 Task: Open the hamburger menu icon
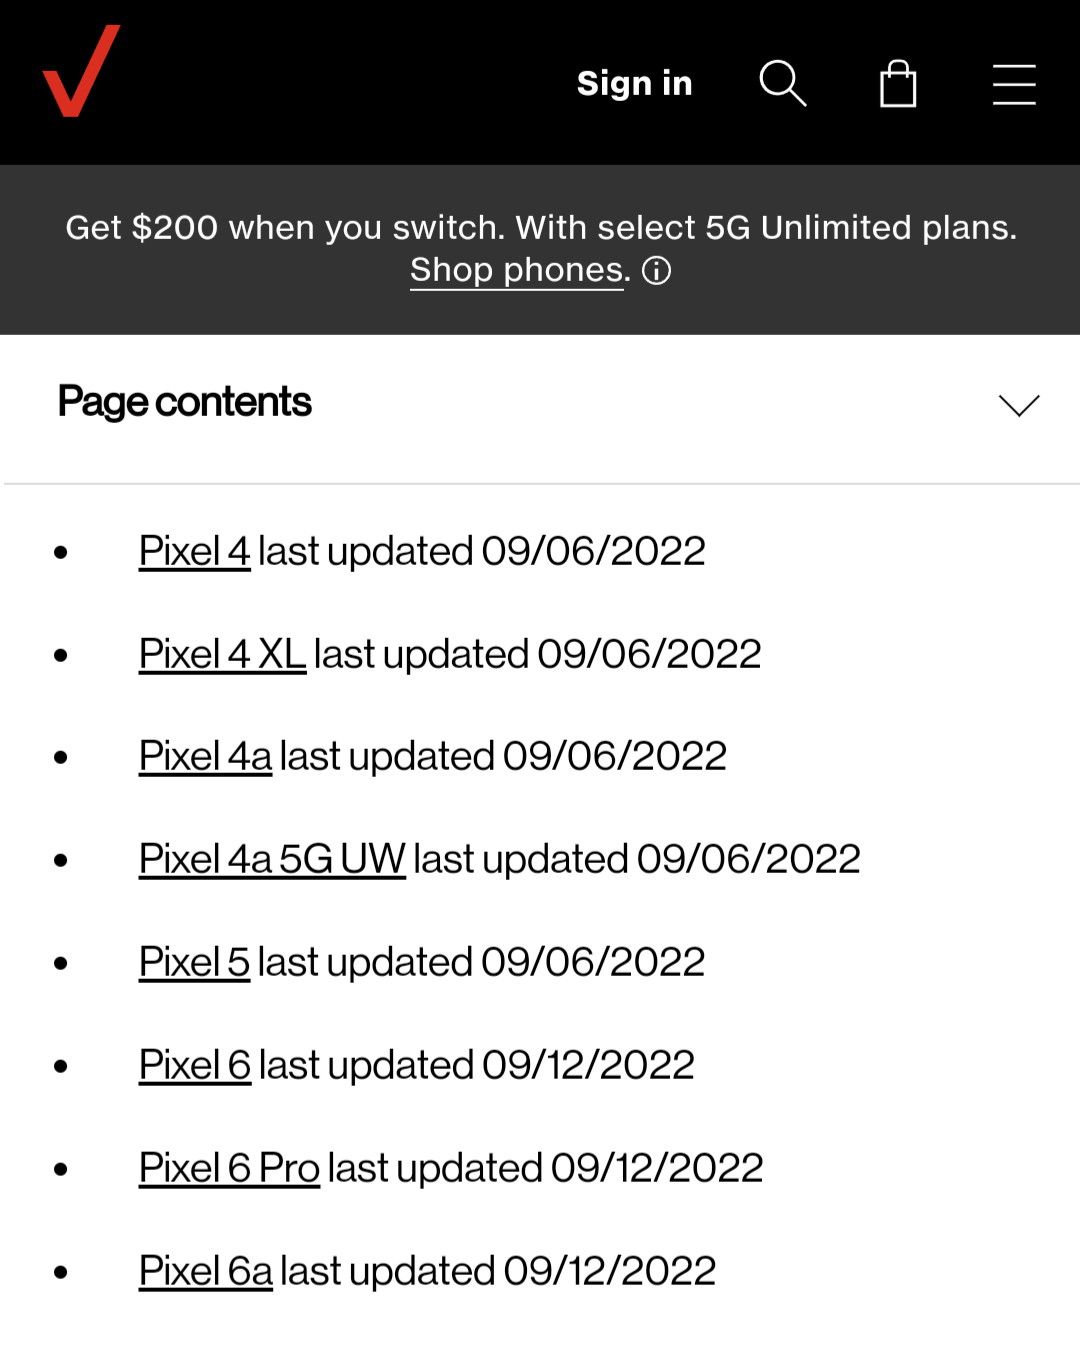(x=1014, y=84)
